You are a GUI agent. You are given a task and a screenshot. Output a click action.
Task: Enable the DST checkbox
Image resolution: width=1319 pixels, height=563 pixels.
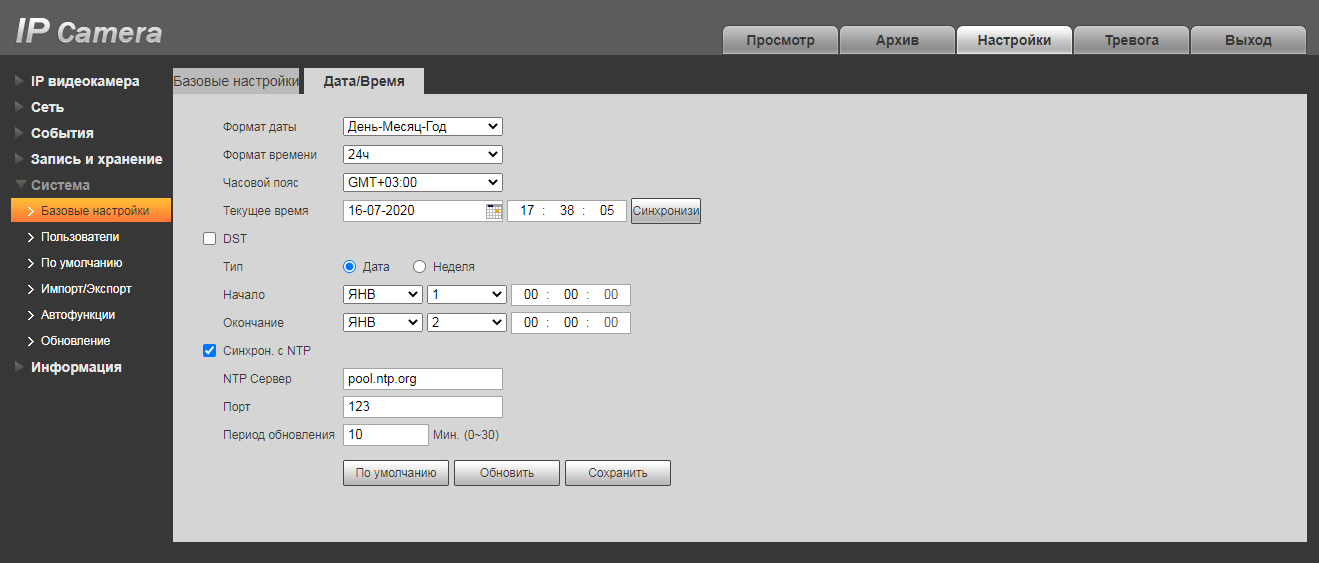pyautogui.click(x=210, y=239)
